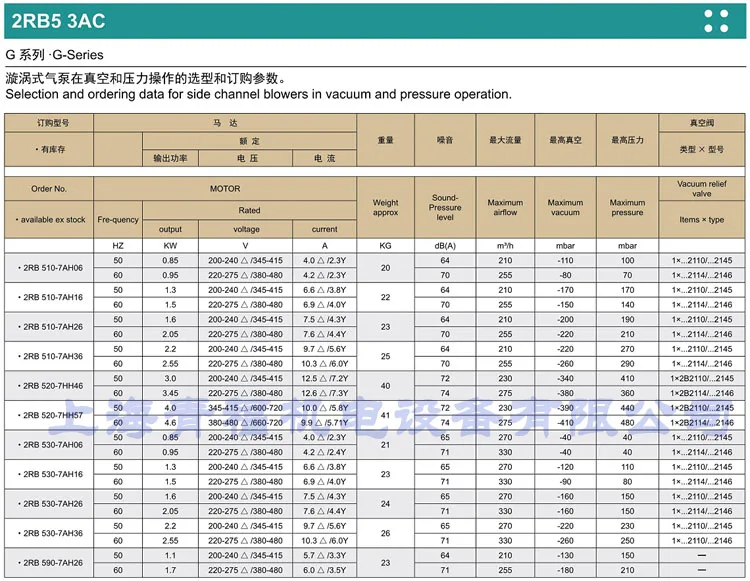Viewport: 750px width, 581px height.
Task: Click the Chinese header '最高真空'
Action: pyautogui.click(x=565, y=140)
